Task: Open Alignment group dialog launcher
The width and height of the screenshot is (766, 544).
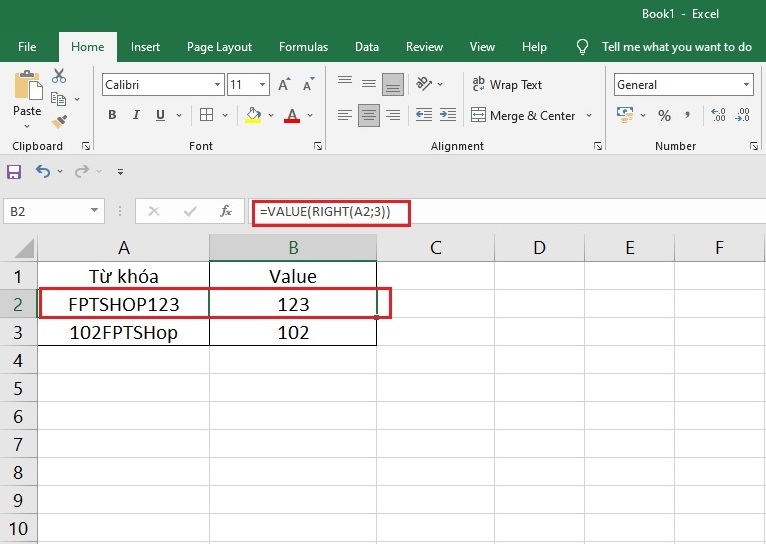Action: [x=597, y=146]
